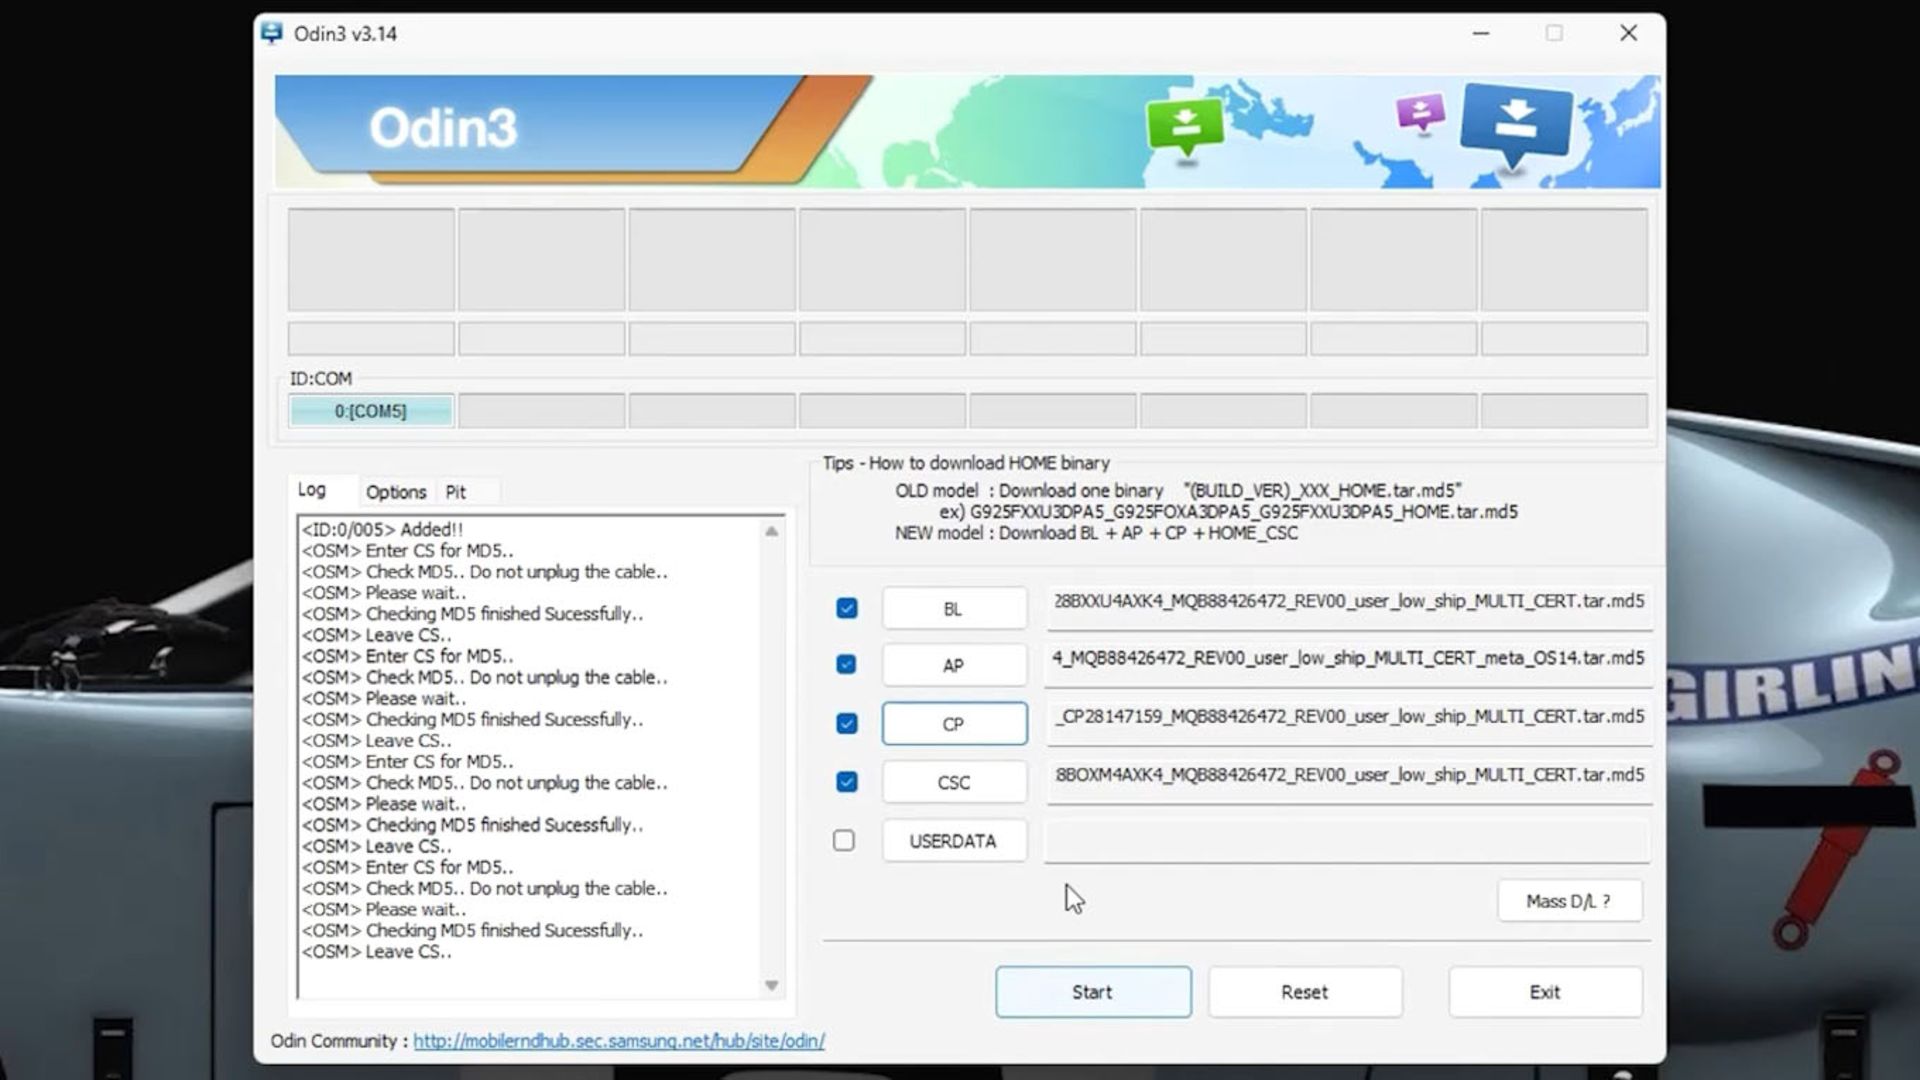Uncheck the BL checkbox
1920x1080 pixels.
coord(846,608)
